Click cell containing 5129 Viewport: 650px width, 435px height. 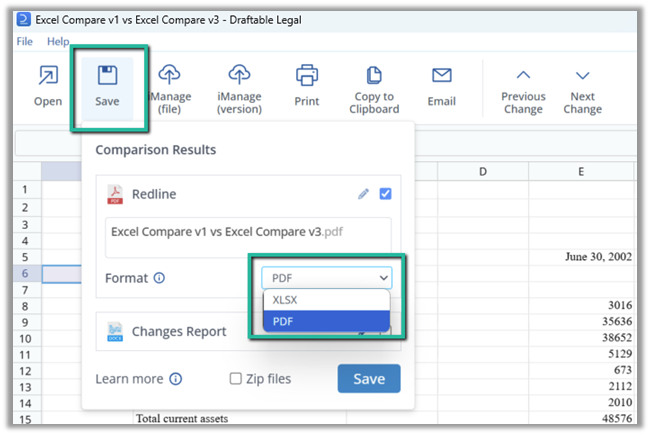[x=581, y=354]
